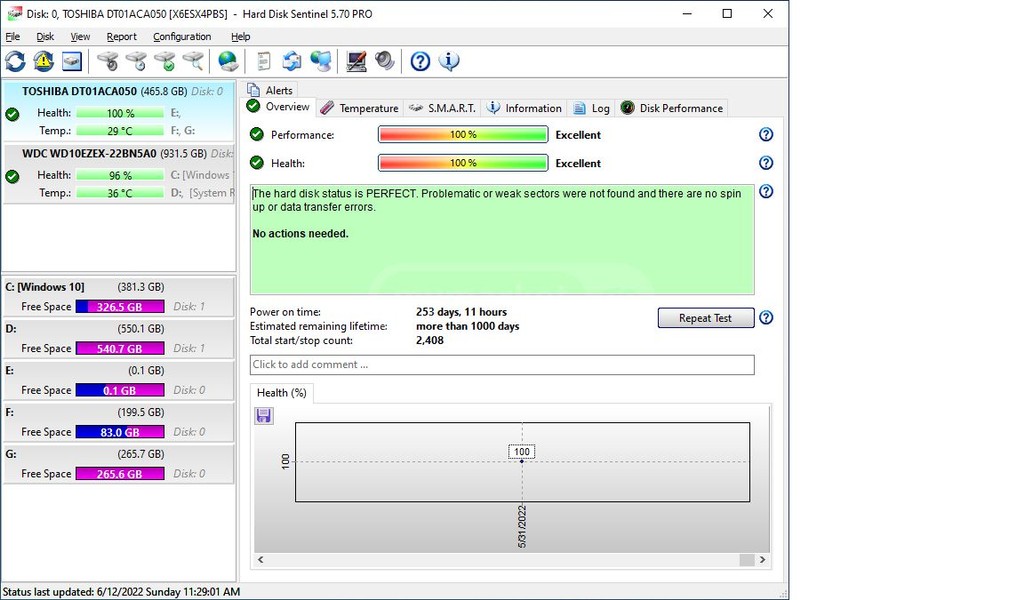Viewport: 1024px width, 600px height.
Task: Switch to the Temperature tab
Action: pos(360,108)
